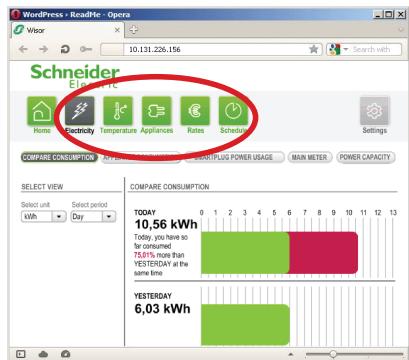409x360 pixels.
Task: Switch to Power Capacity tab
Action: click(x=365, y=157)
